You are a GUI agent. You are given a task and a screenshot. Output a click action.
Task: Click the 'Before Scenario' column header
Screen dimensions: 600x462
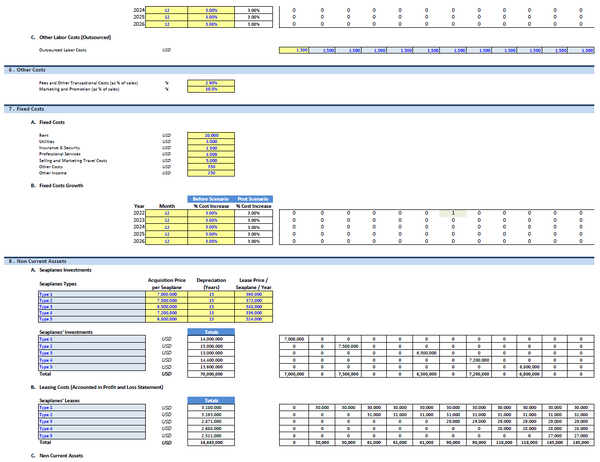[x=211, y=199]
